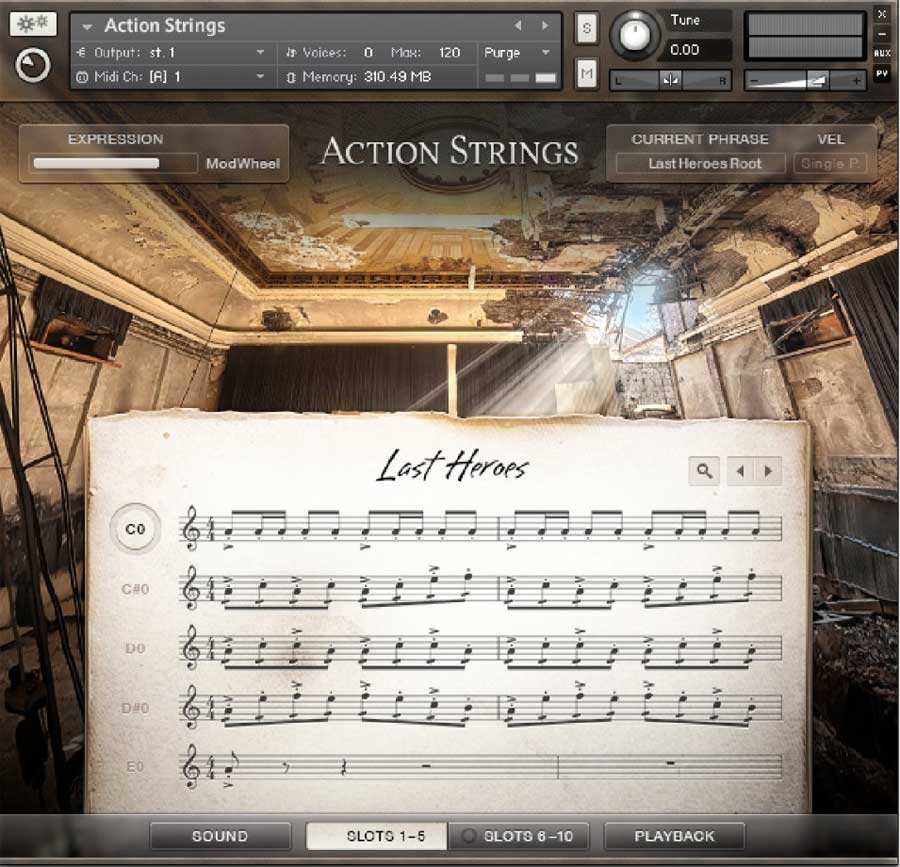Open the snowflake instrument options icon
Viewport: 900px width, 867px height.
tap(33, 24)
